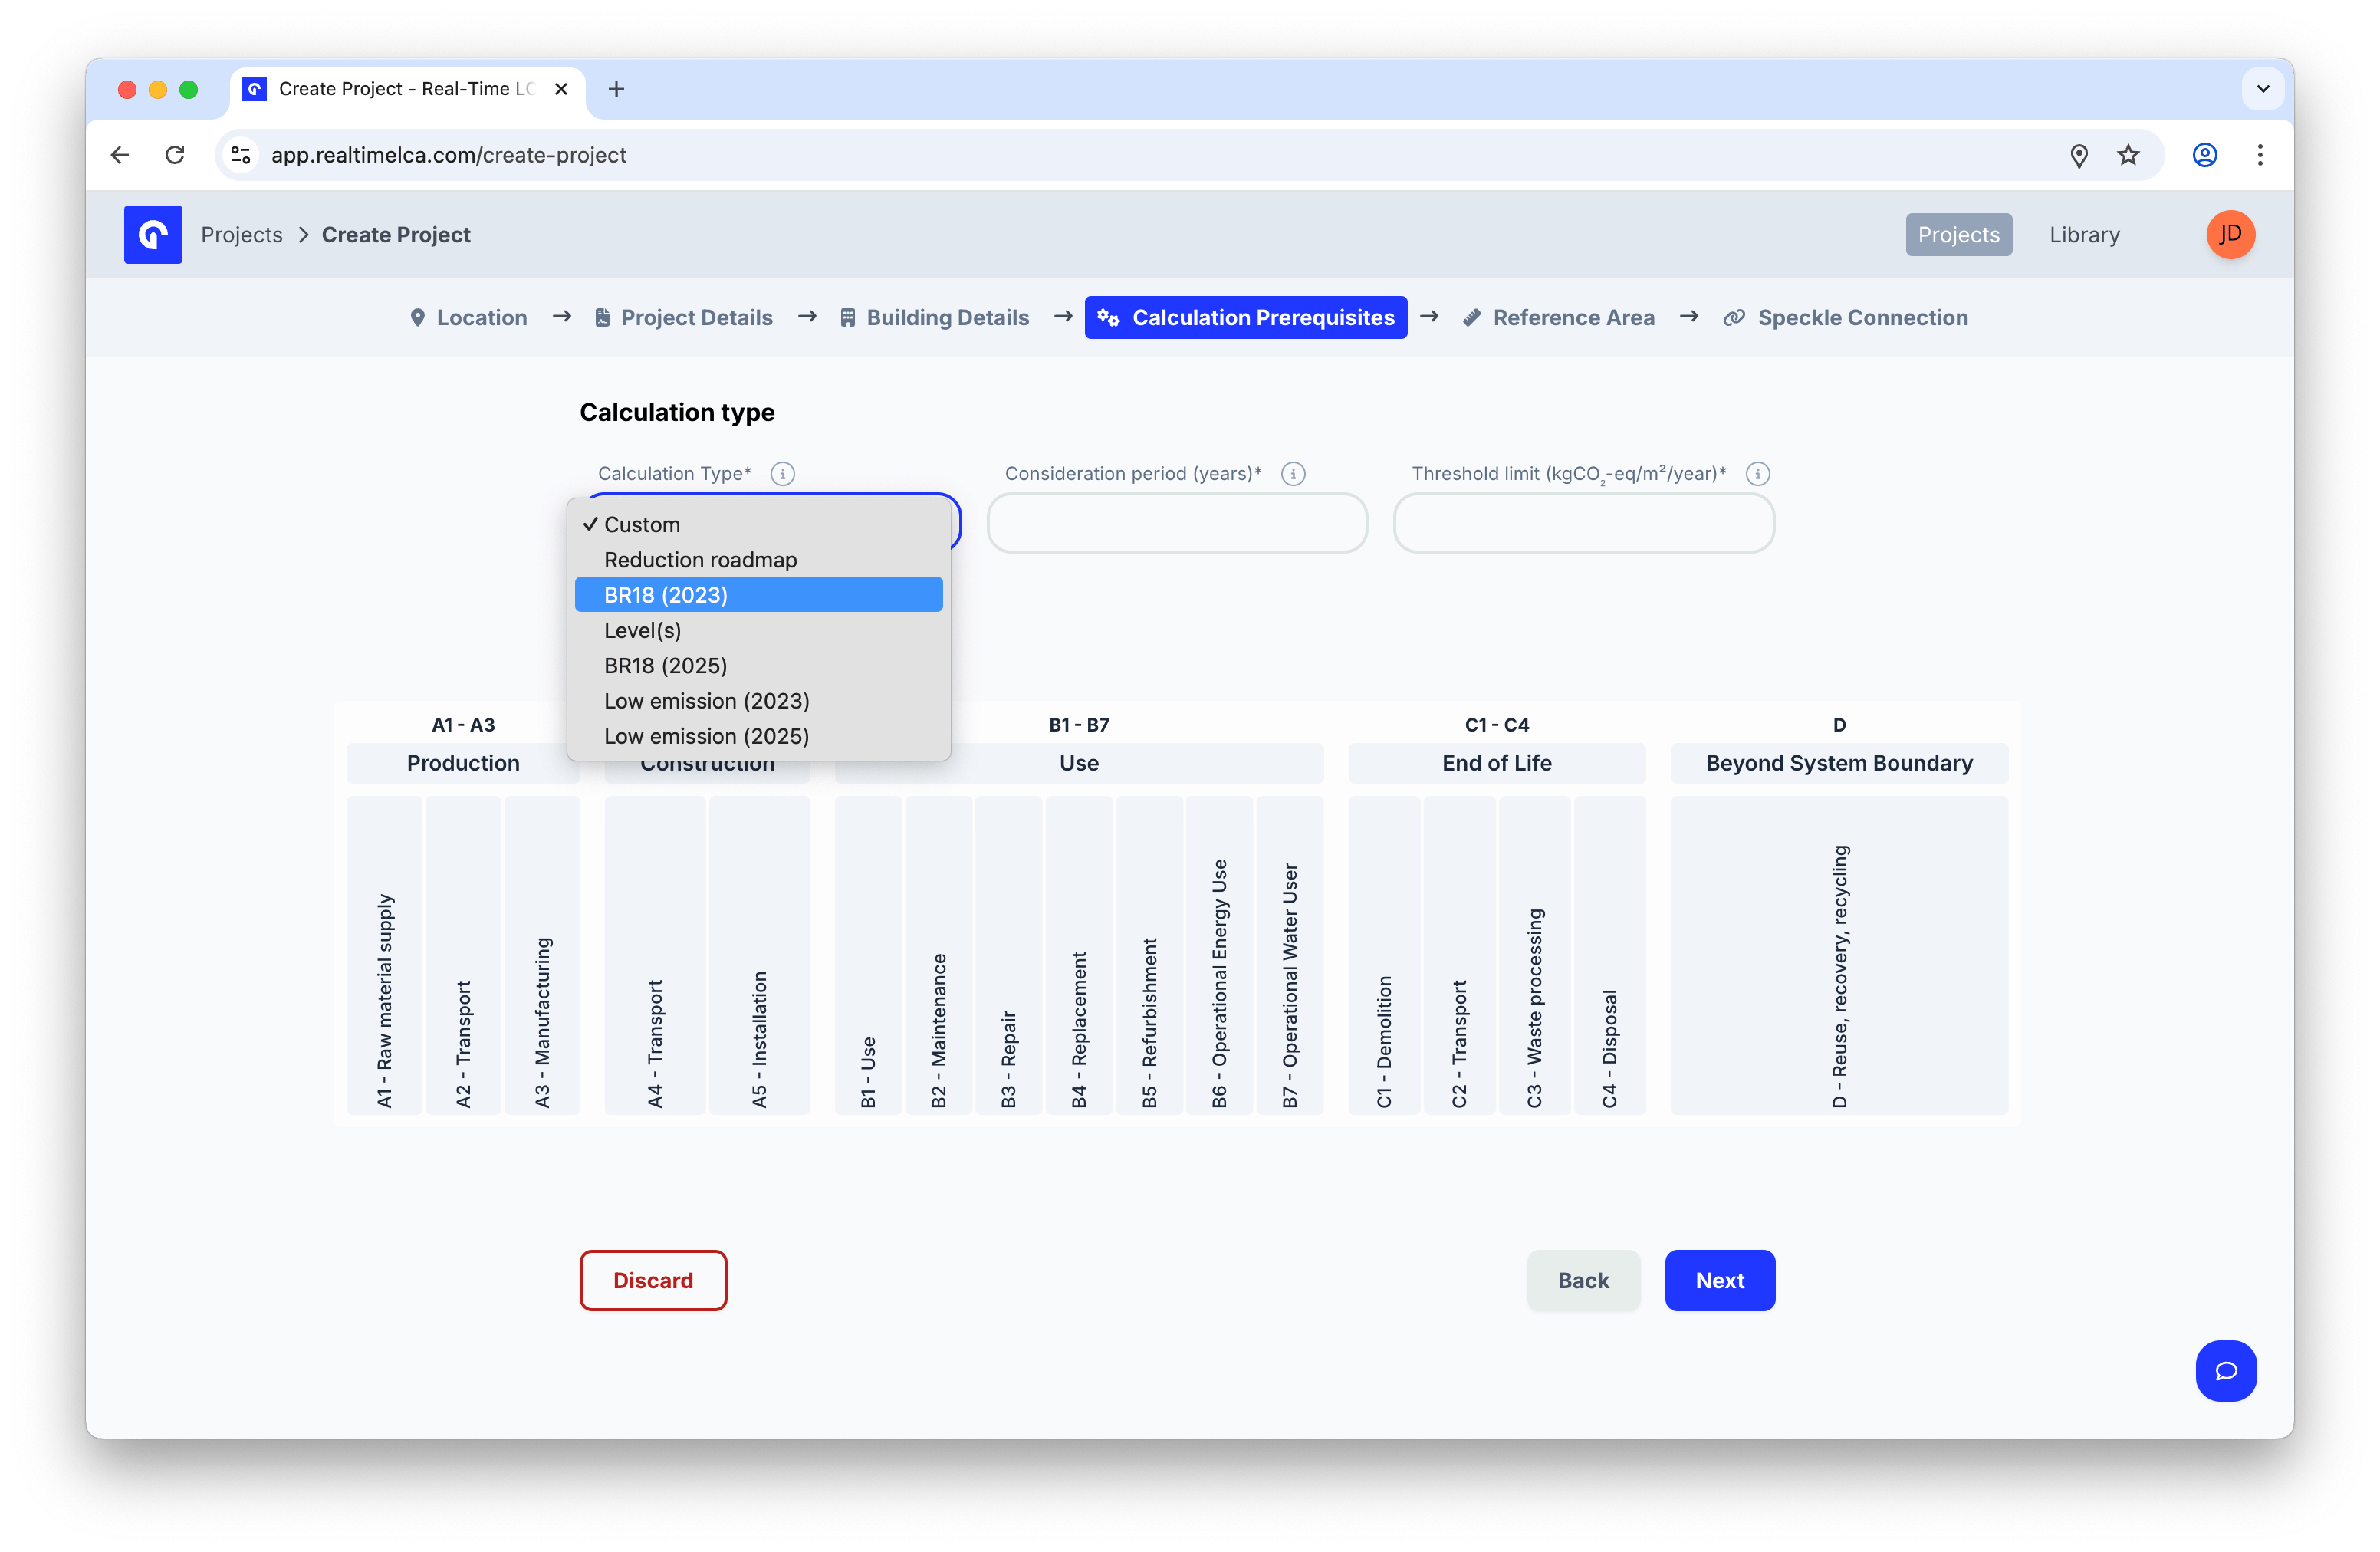
Task: Go to Reference Area step
Action: 1559,317
